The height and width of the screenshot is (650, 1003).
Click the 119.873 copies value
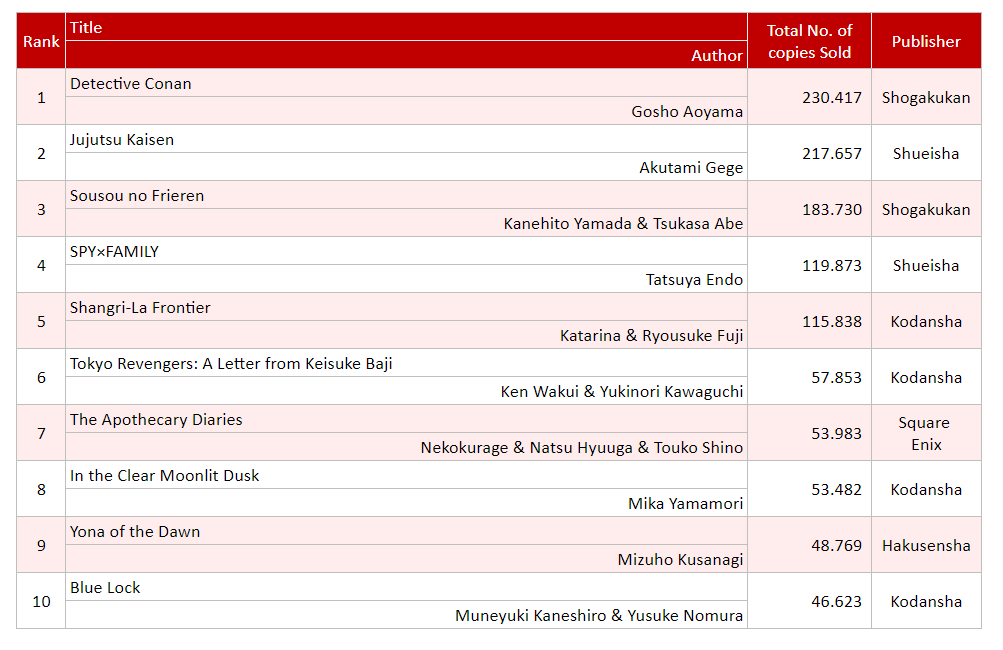click(x=832, y=266)
